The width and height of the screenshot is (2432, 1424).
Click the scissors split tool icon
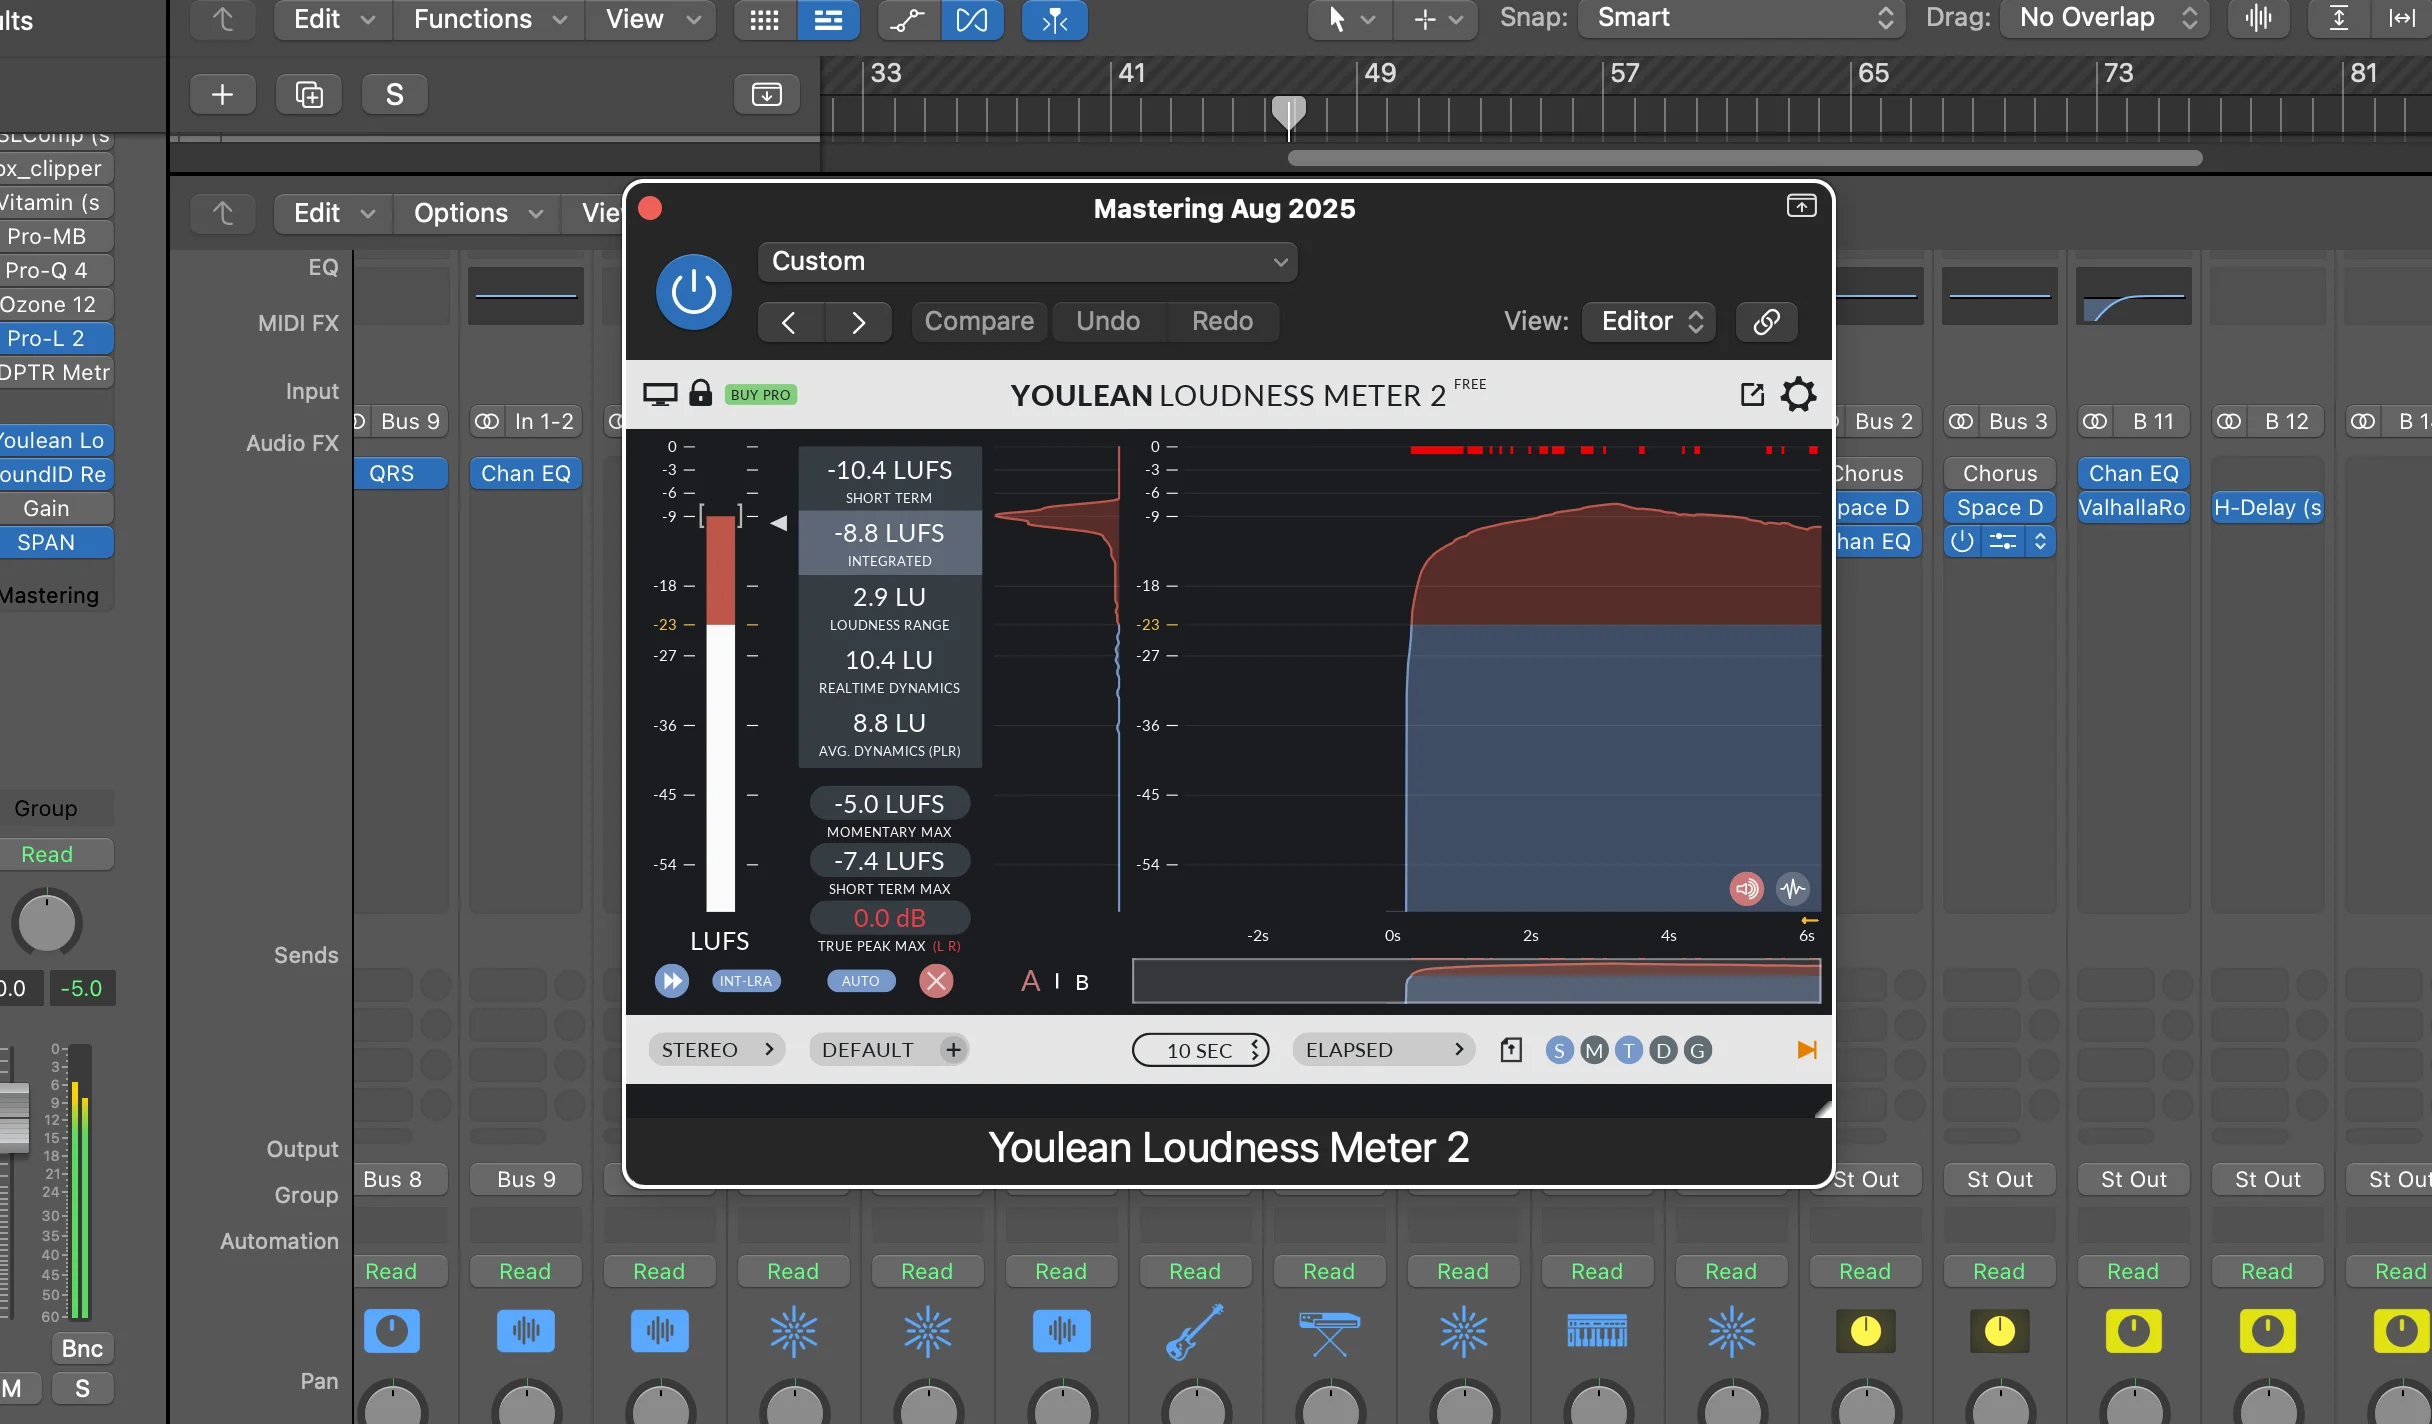pyautogui.click(x=1051, y=20)
